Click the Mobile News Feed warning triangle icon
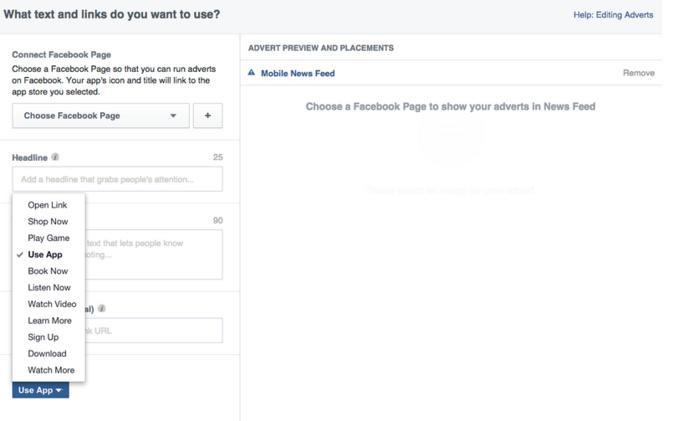Image resolution: width=673 pixels, height=421 pixels. point(252,73)
